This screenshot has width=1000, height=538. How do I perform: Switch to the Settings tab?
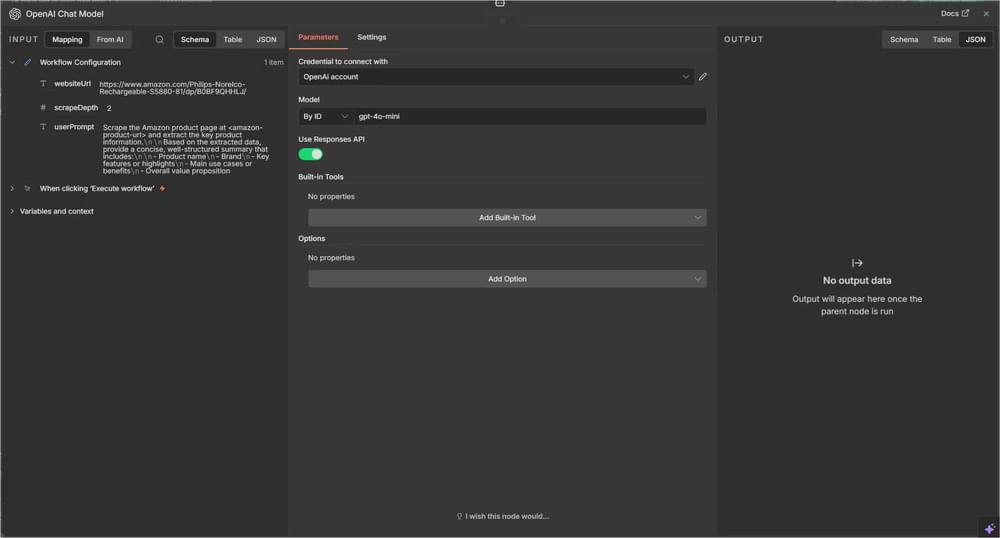[371, 37]
